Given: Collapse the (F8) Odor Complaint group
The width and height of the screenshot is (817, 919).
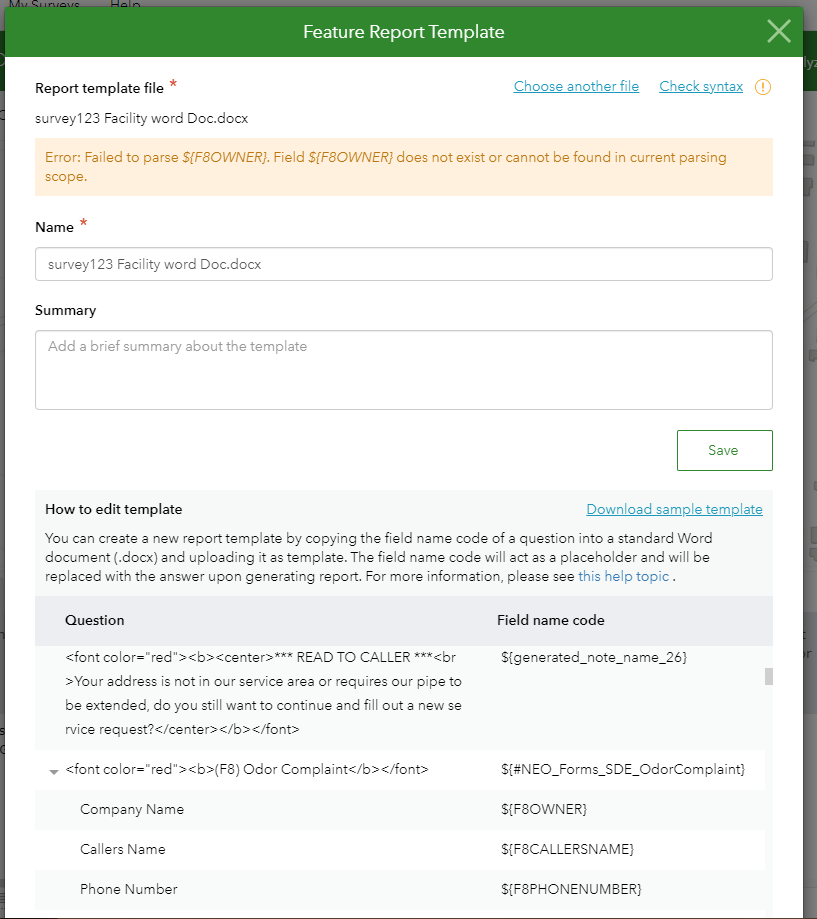Looking at the screenshot, I should [53, 771].
